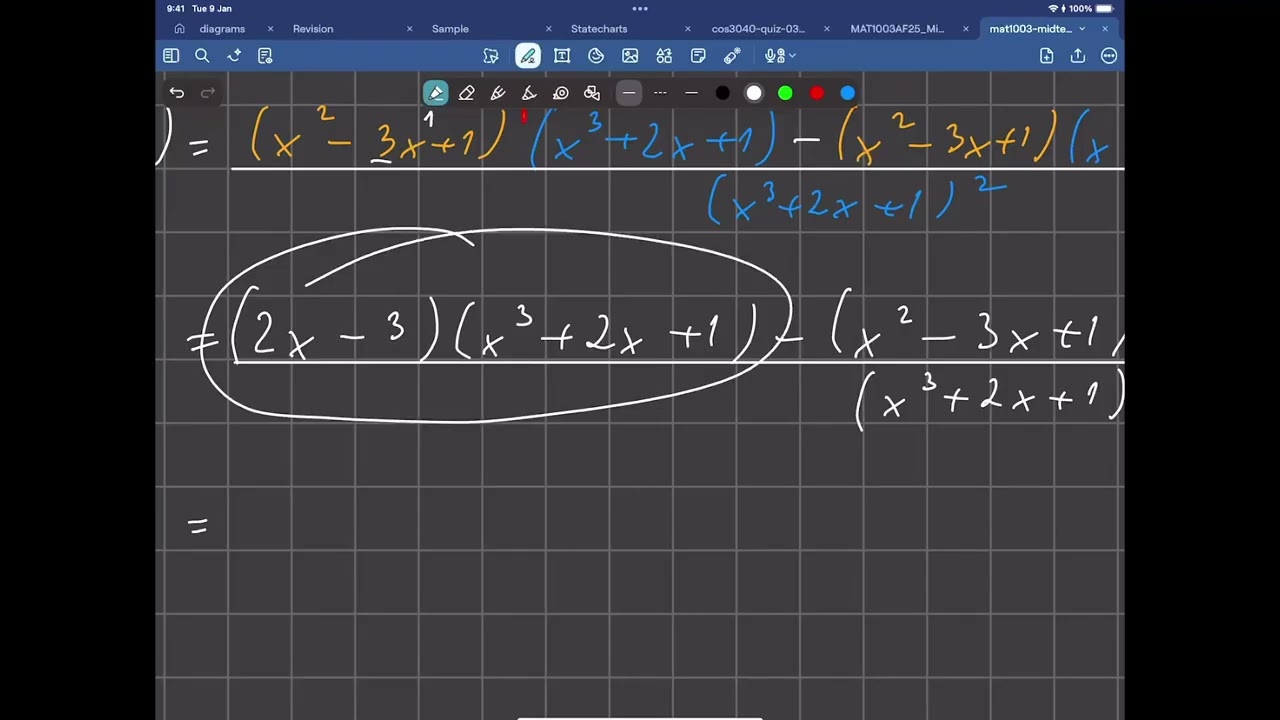Select the active pen writing tool
Viewport: 1280px width, 720px height.
pos(528,56)
